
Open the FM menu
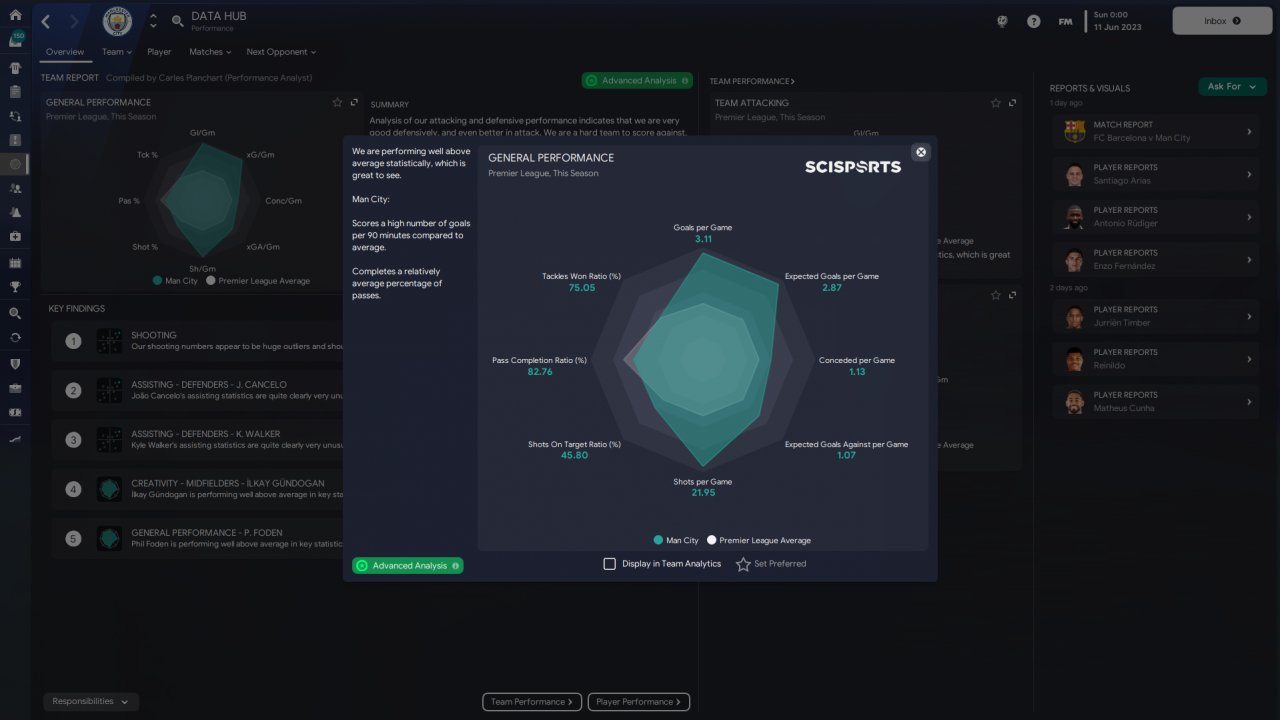(1066, 21)
